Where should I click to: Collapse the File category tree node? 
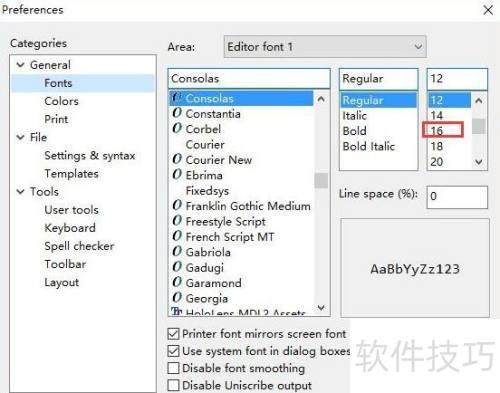(x=21, y=137)
